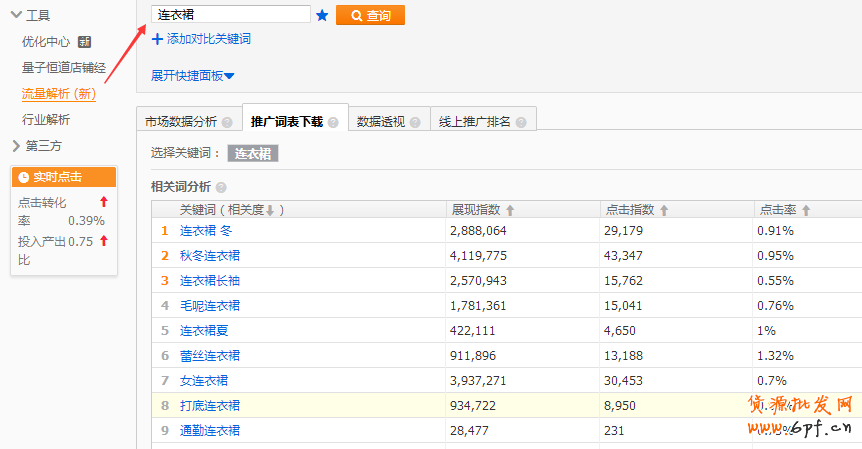Image resolution: width=862 pixels, height=449 pixels.
Task: Sort by 展现指数 arrow icon
Action: [x=510, y=210]
